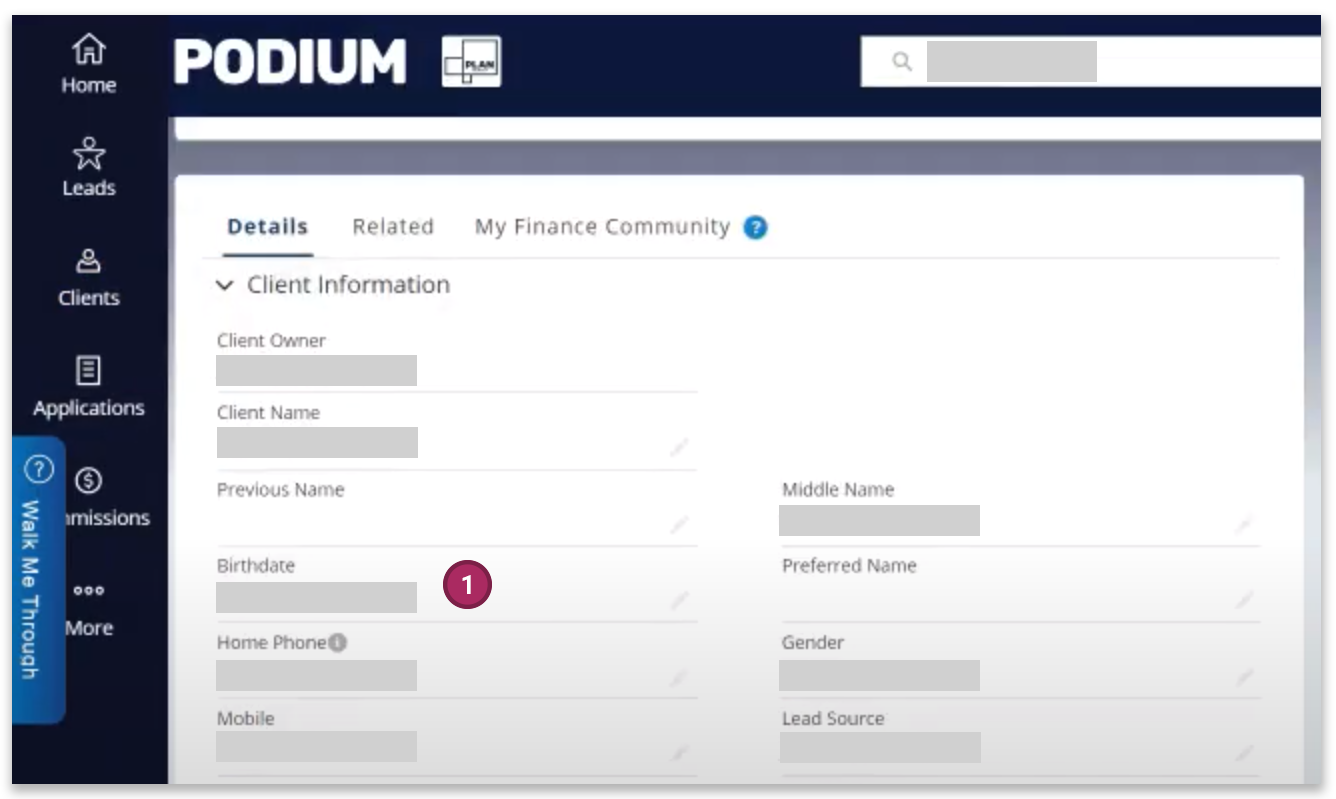Edit Lead Source with pencil icon
This screenshot has height=799, width=1336.
tap(1243, 752)
